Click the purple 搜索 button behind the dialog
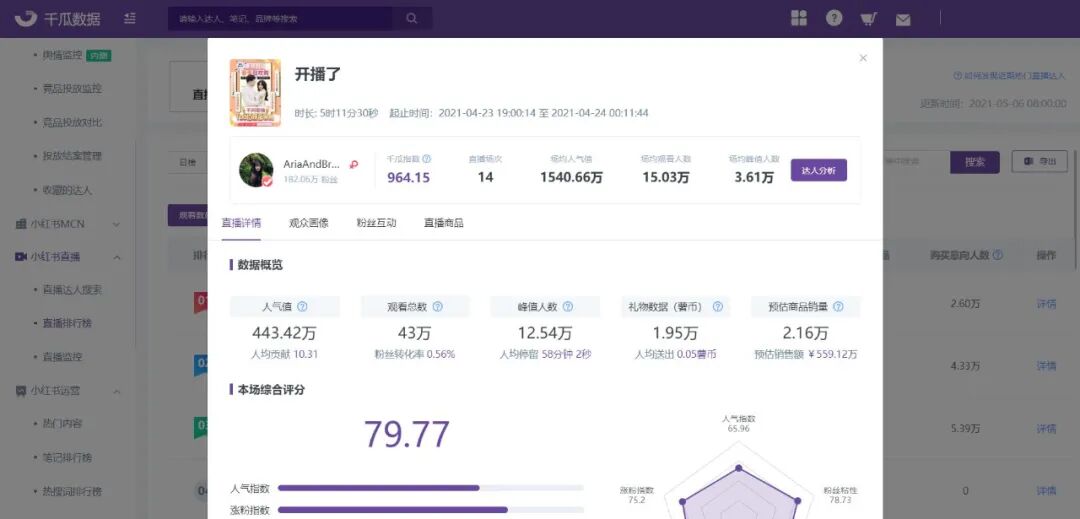Image resolution: width=1080 pixels, height=519 pixels. click(x=975, y=162)
